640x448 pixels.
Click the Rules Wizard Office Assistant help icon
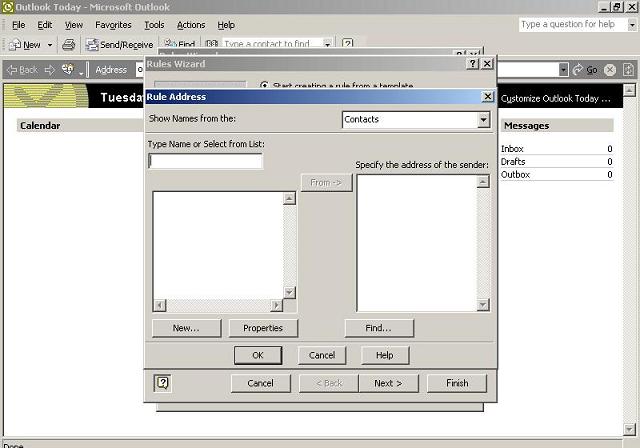click(x=162, y=383)
